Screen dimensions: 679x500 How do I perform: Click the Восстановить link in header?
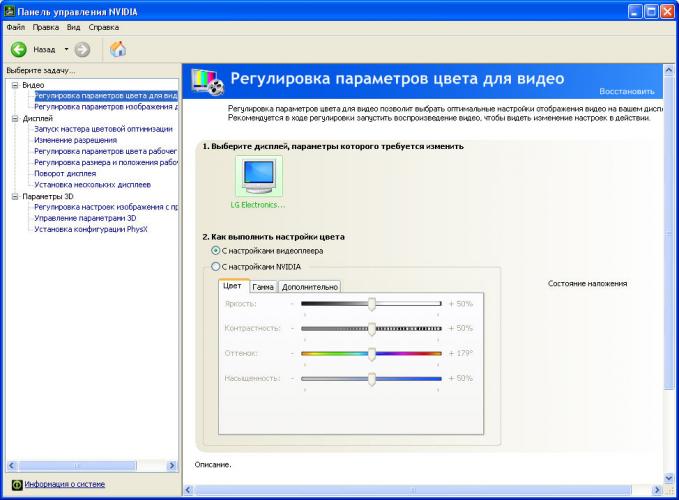pos(627,91)
